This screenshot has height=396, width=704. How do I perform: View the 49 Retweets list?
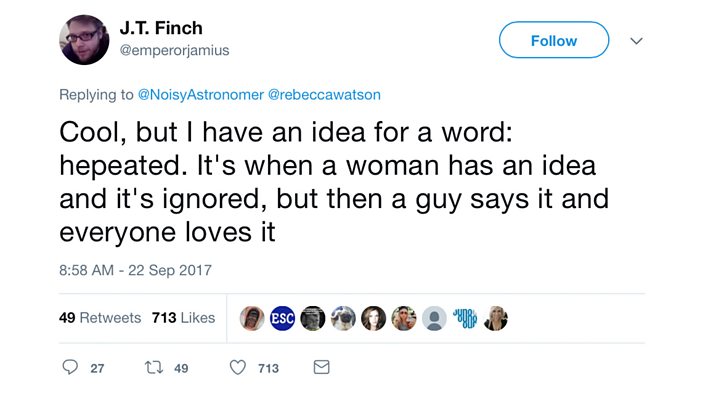click(100, 318)
